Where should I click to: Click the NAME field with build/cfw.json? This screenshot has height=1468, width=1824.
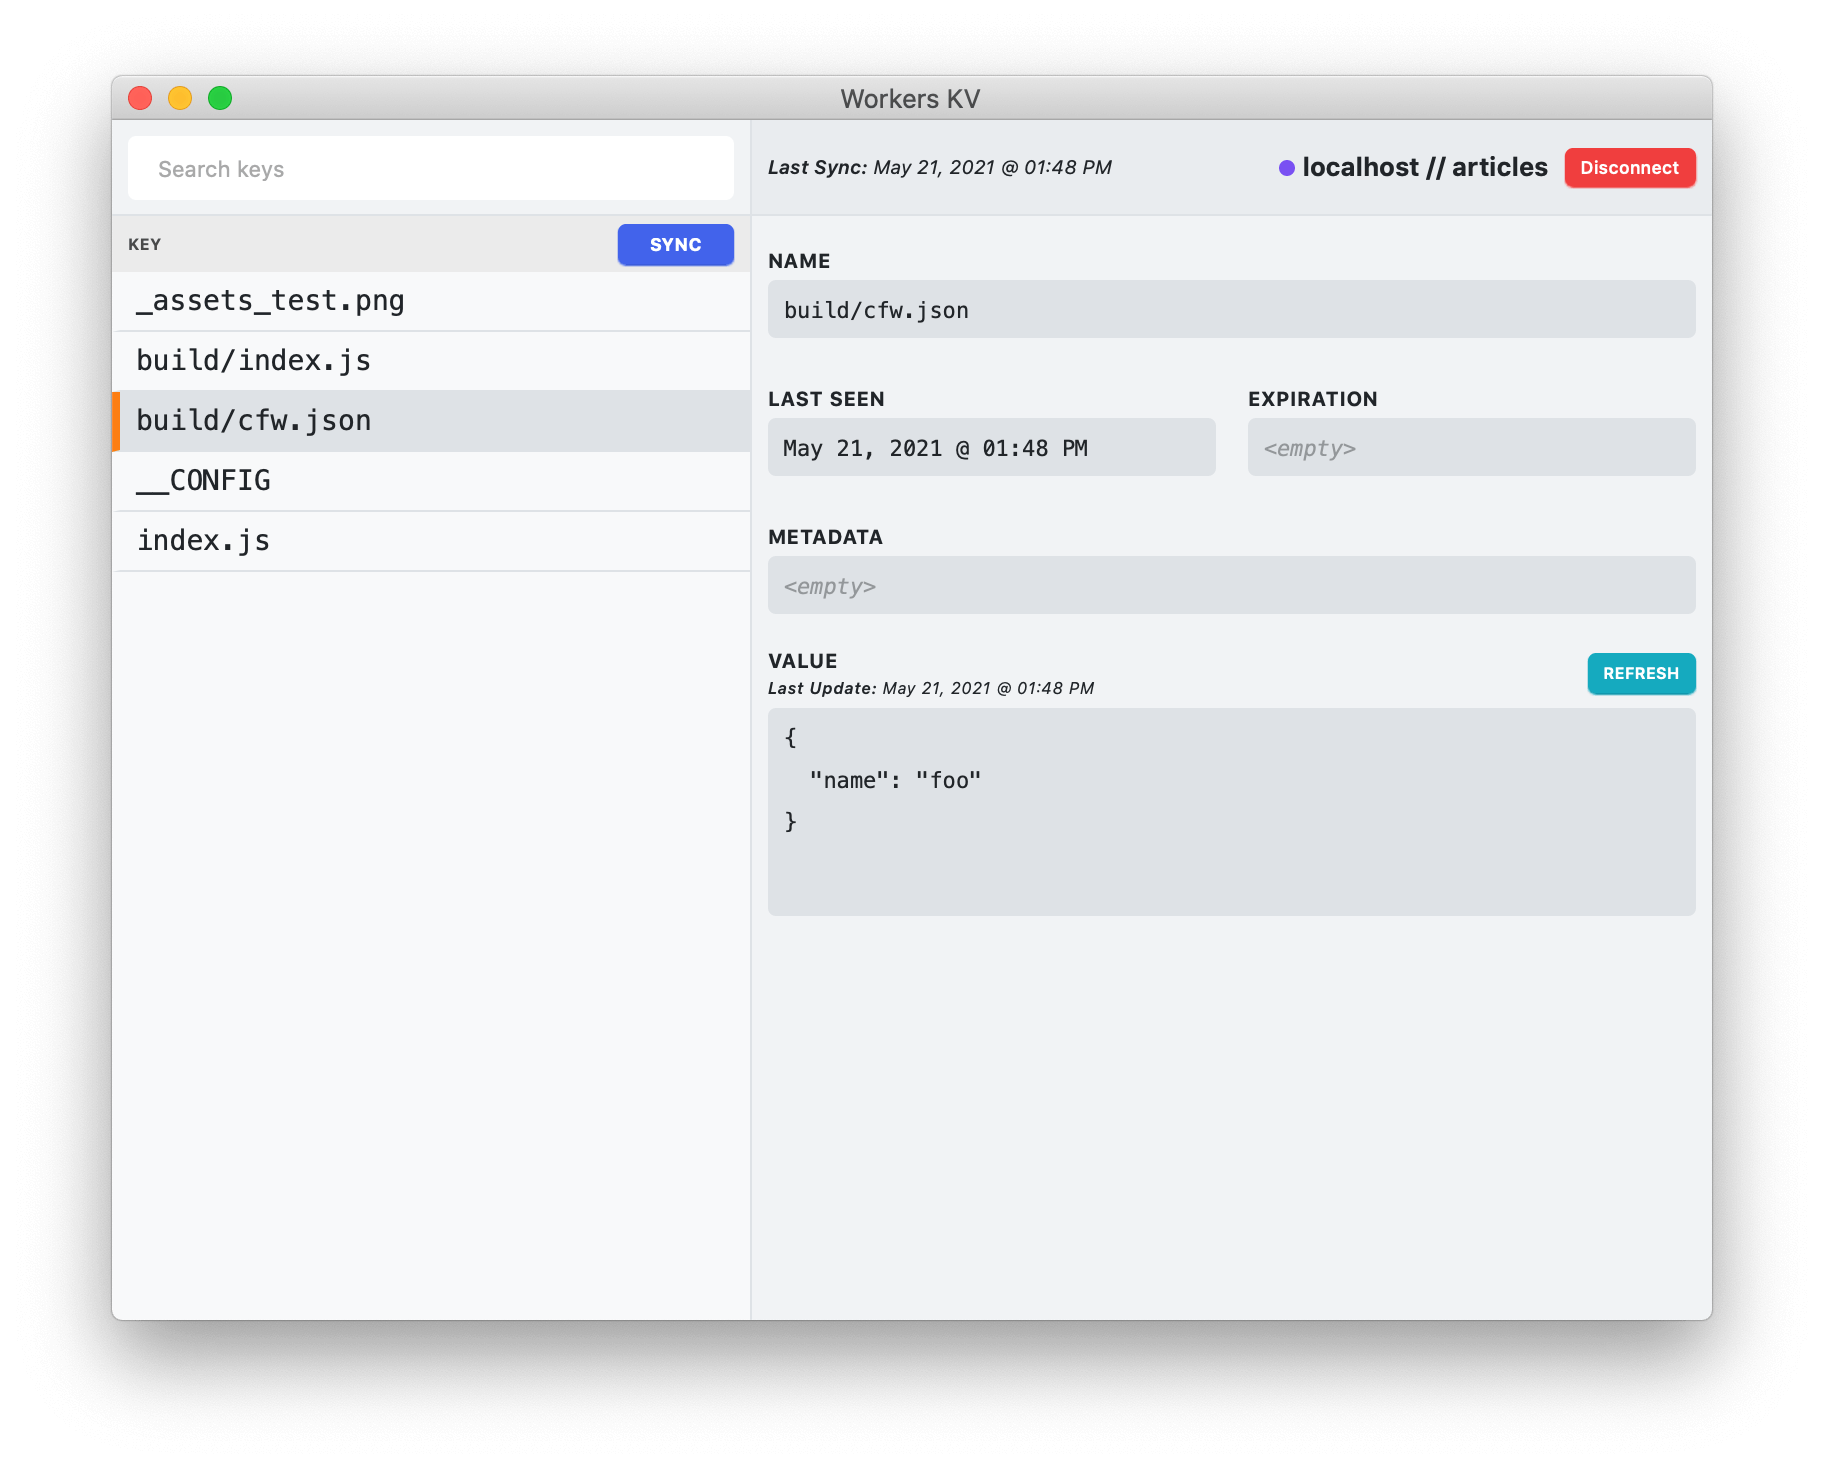1231,309
